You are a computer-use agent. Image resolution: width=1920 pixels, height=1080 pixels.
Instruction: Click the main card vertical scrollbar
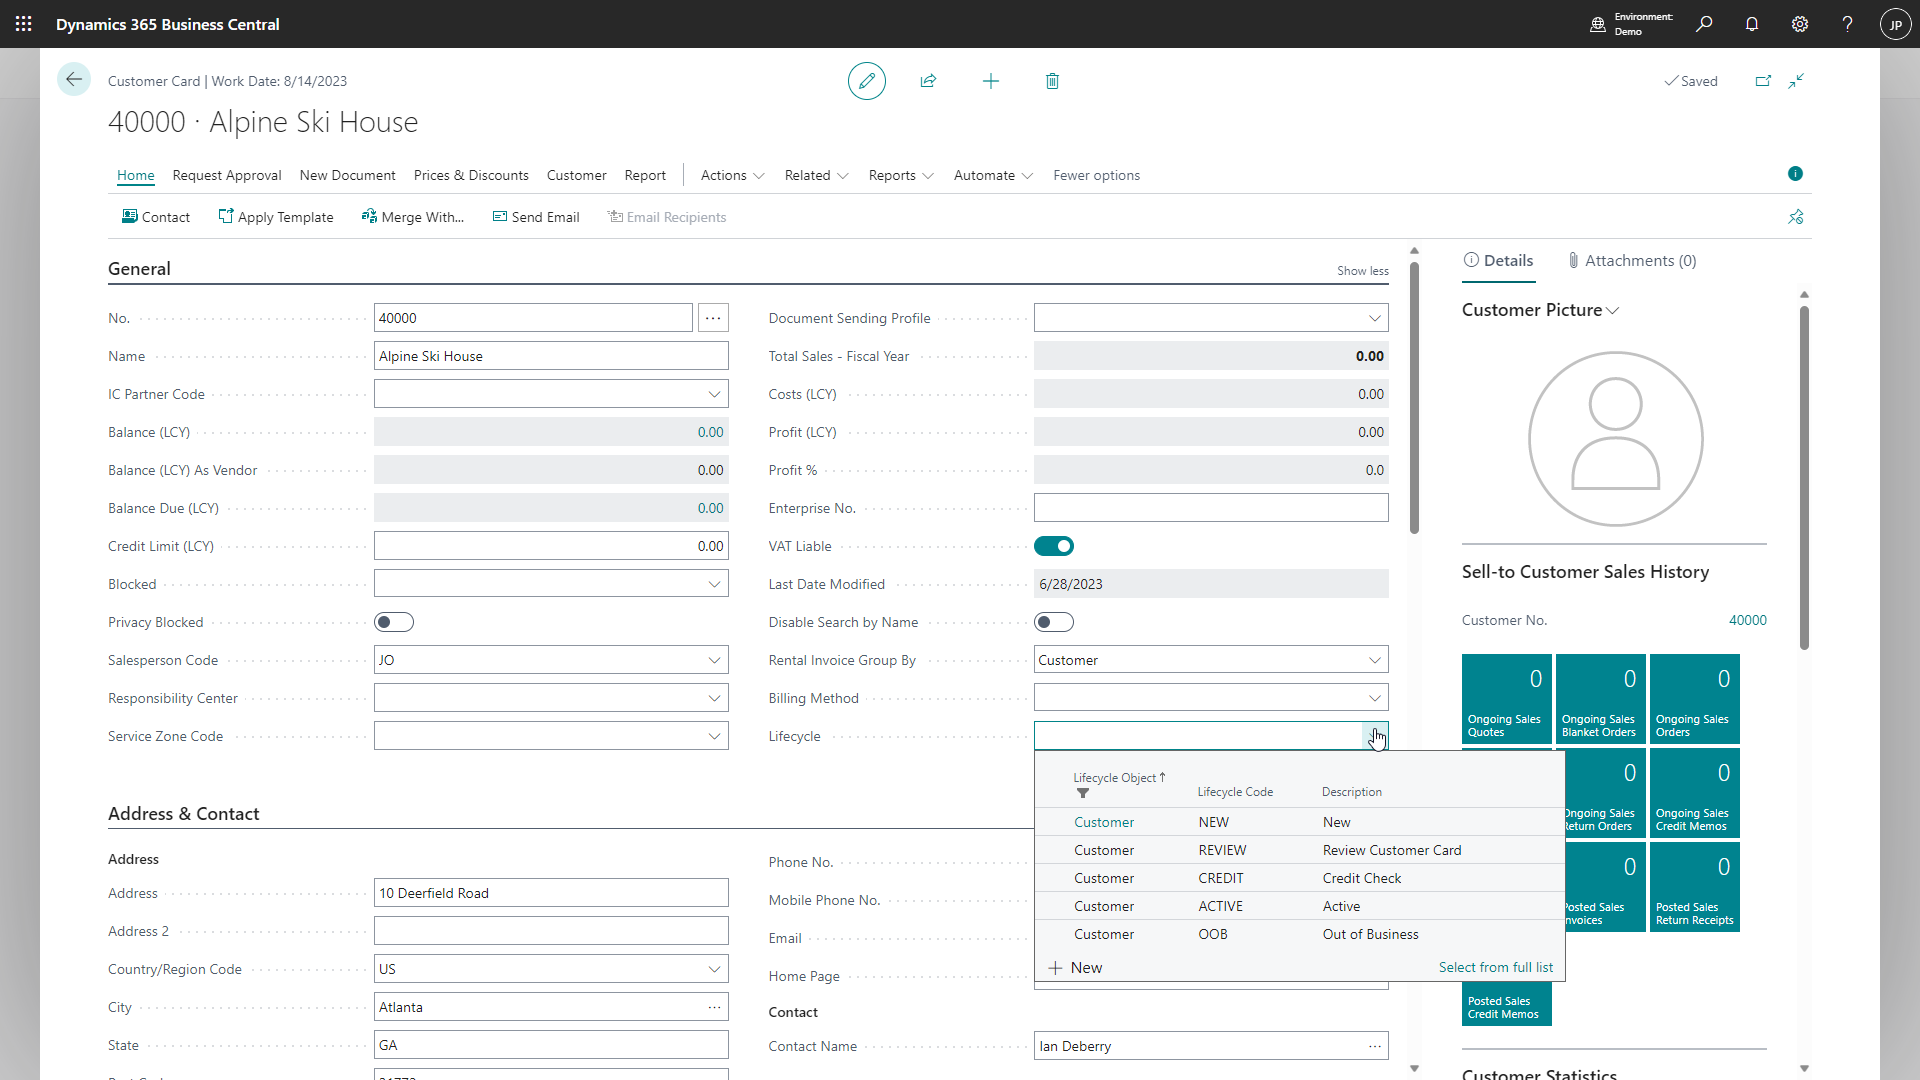click(1414, 398)
